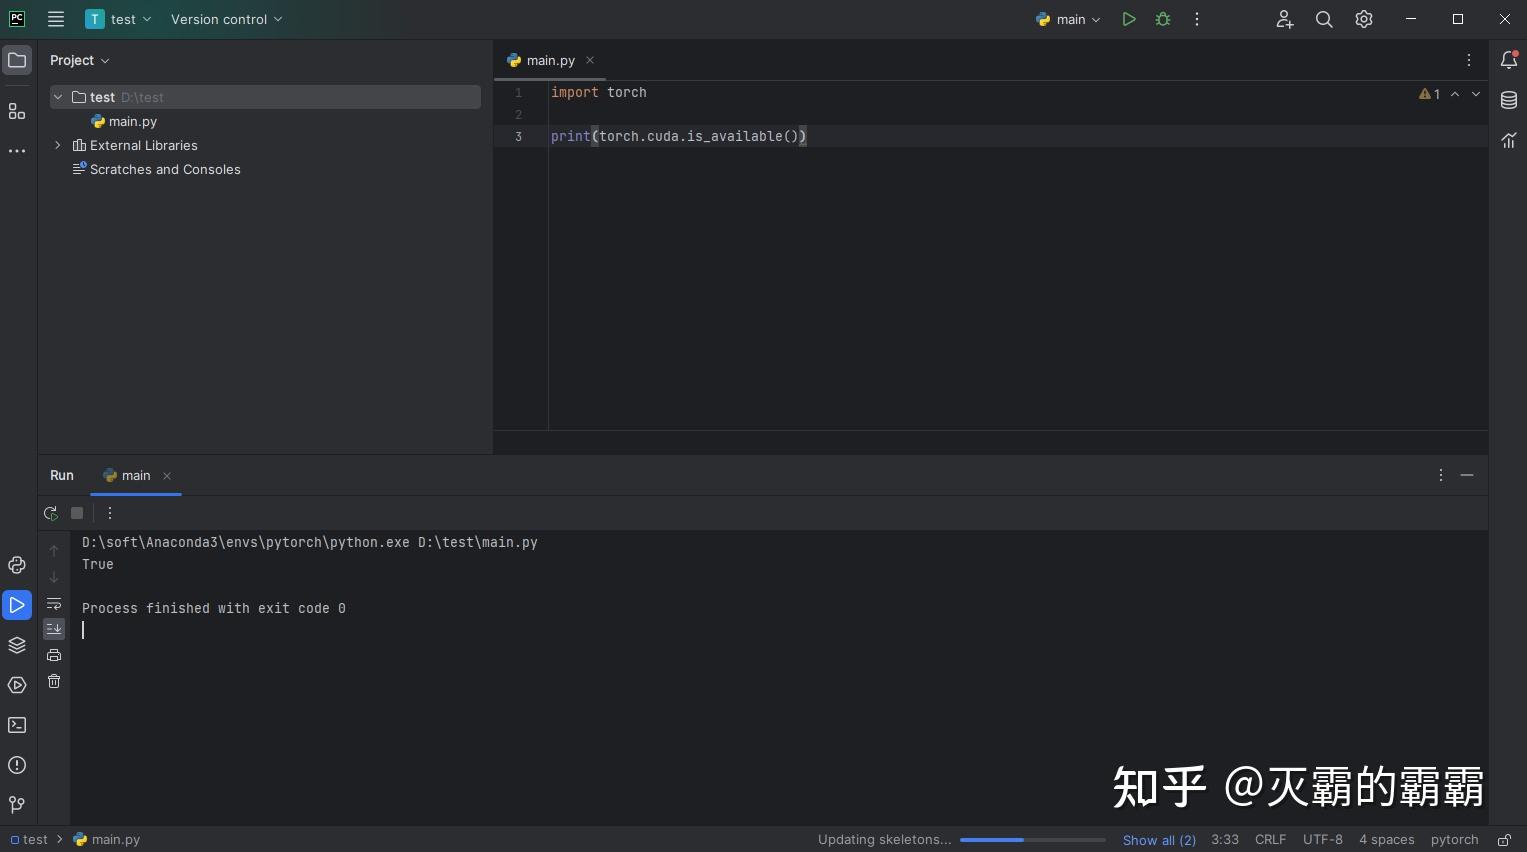Open Run panel options menu
Image resolution: width=1527 pixels, height=852 pixels.
1441,476
